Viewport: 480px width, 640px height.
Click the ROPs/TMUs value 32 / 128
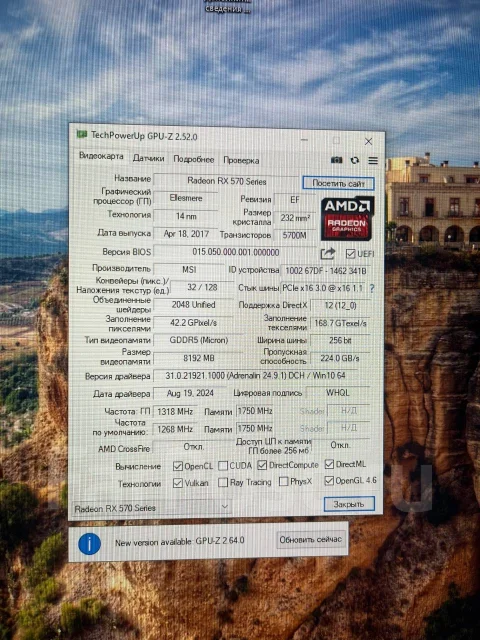(x=202, y=287)
